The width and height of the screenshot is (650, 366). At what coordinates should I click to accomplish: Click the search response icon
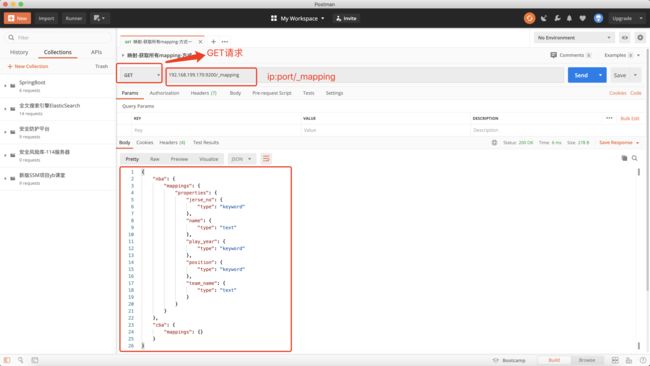(635, 158)
